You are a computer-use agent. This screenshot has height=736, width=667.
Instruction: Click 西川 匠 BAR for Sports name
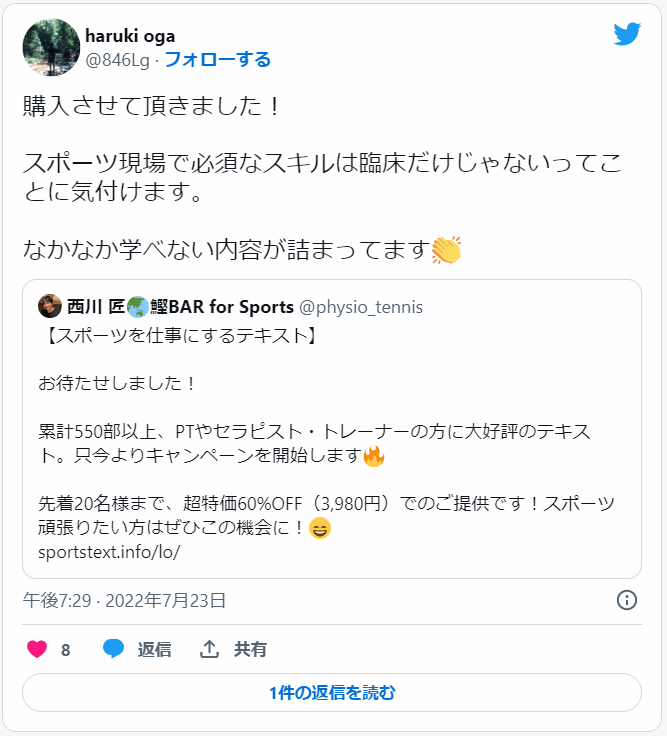pyautogui.click(x=180, y=306)
